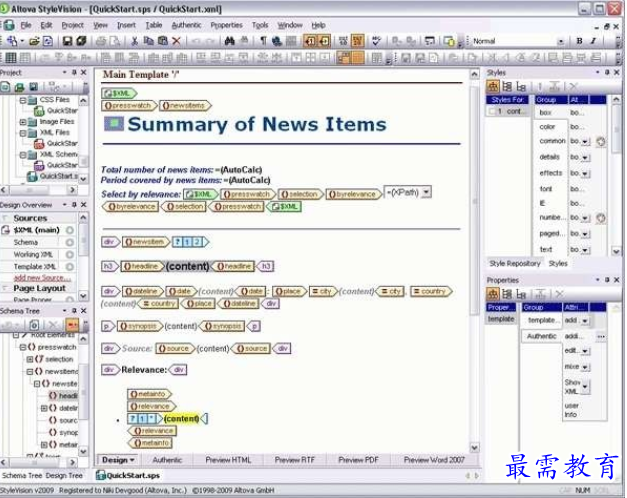The width and height of the screenshot is (627, 498).
Task: Click the ellipsis button in Authentic properties row
Action: [x=601, y=336]
